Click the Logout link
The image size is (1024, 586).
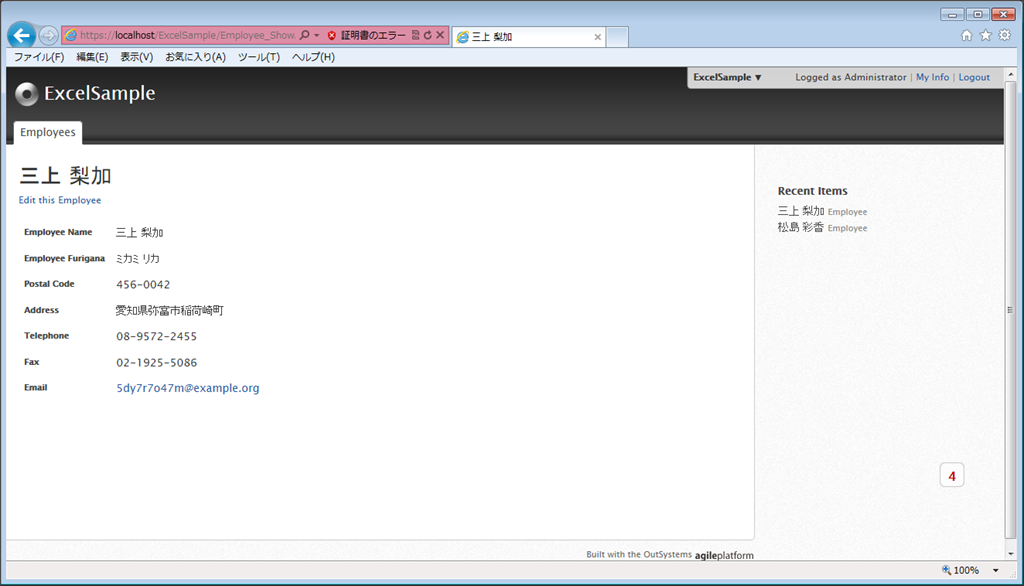click(x=974, y=77)
